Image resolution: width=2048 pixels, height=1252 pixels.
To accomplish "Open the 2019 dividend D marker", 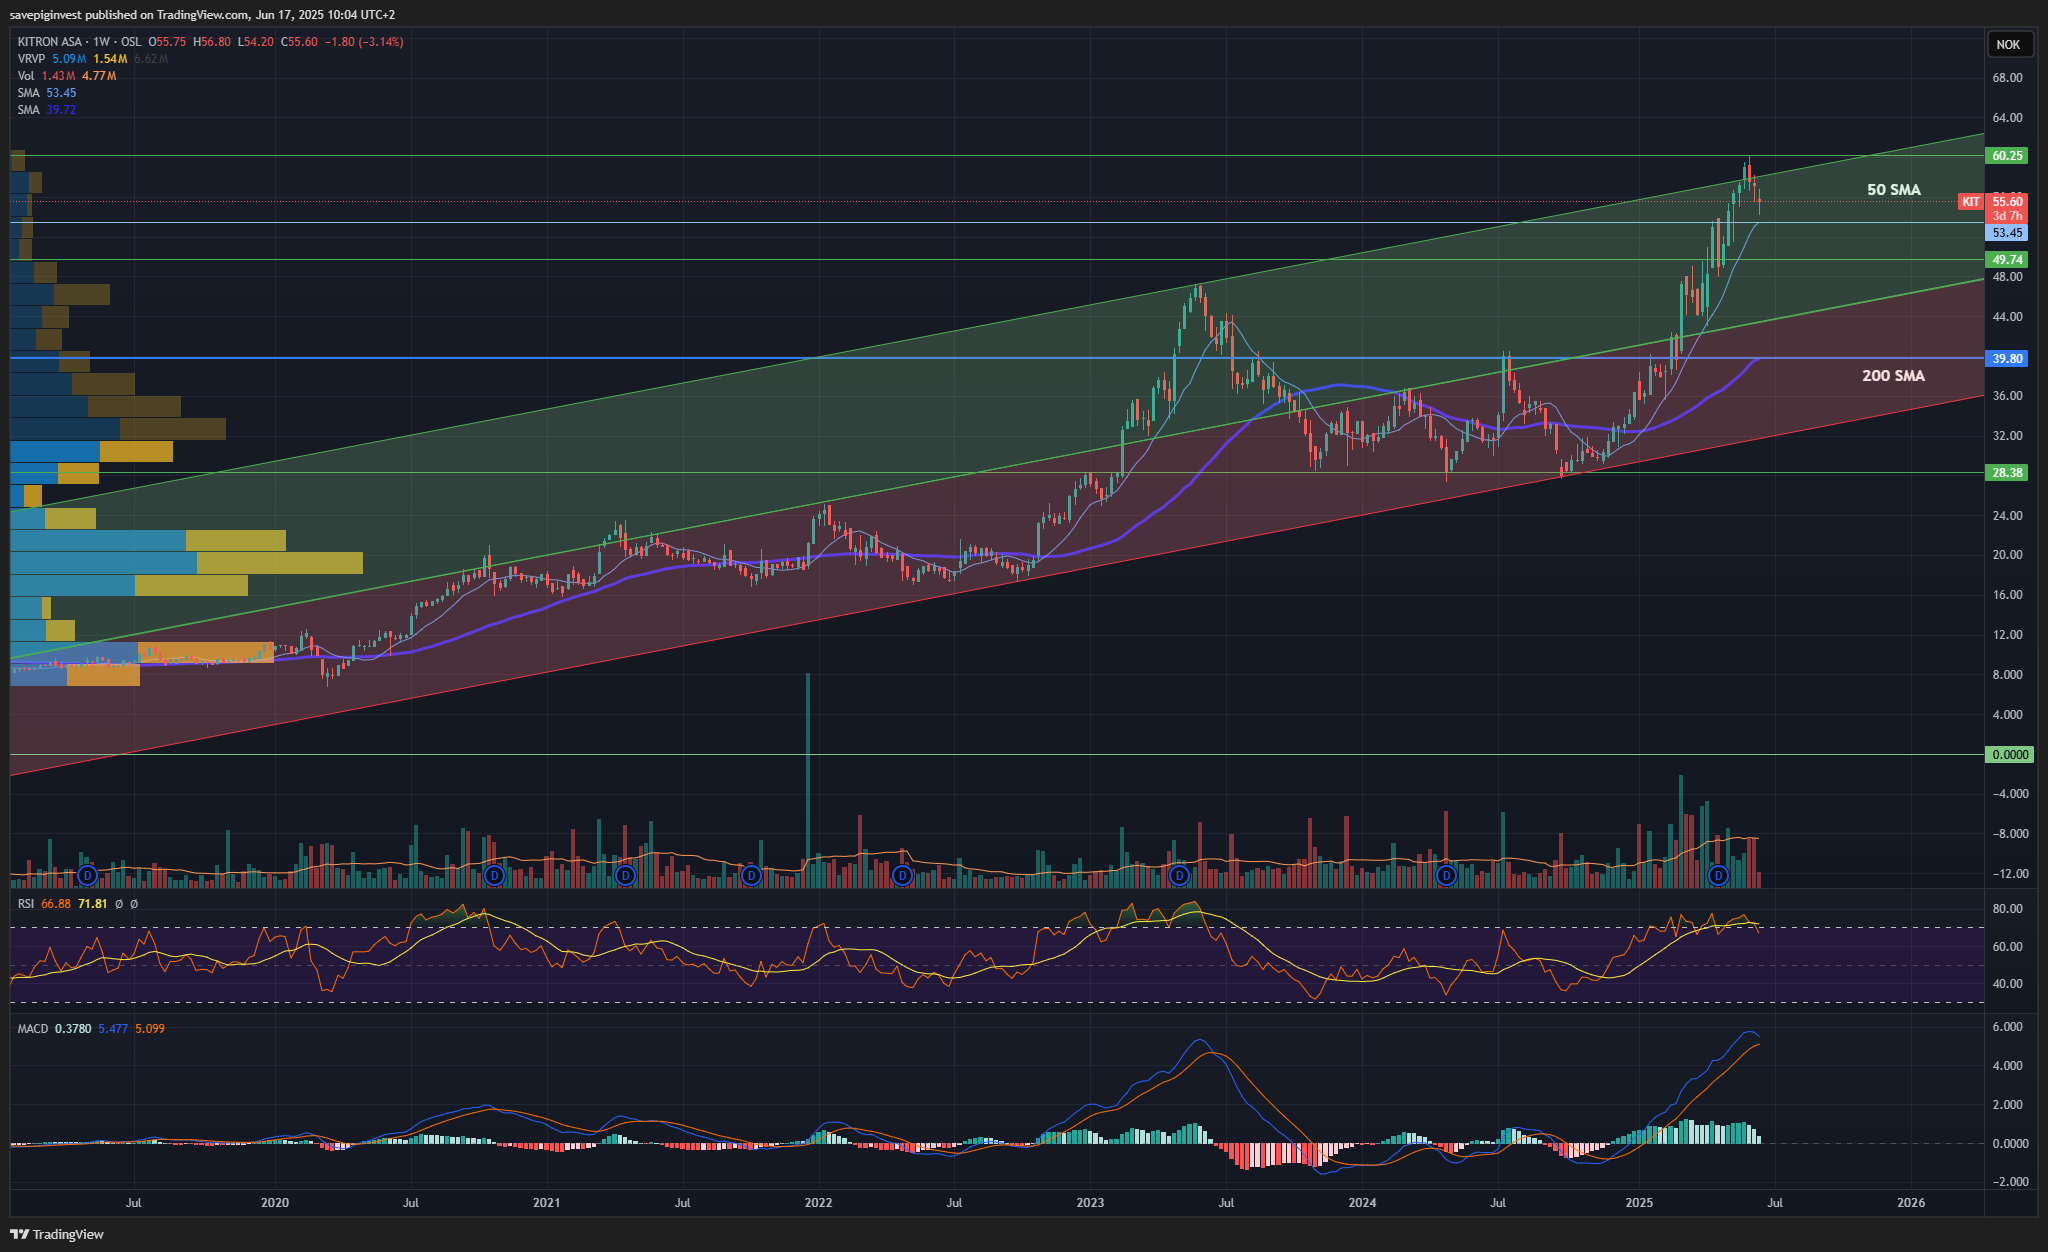I will pos(87,876).
